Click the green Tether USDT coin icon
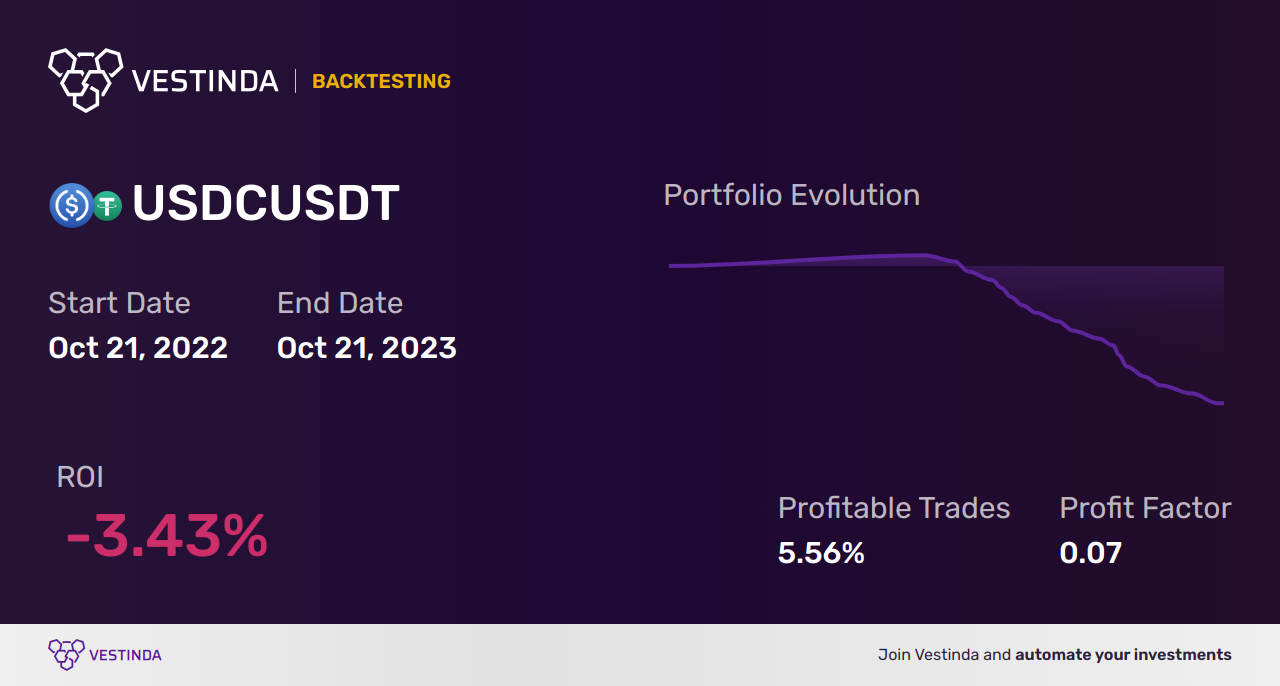This screenshot has width=1280, height=686. click(107, 206)
